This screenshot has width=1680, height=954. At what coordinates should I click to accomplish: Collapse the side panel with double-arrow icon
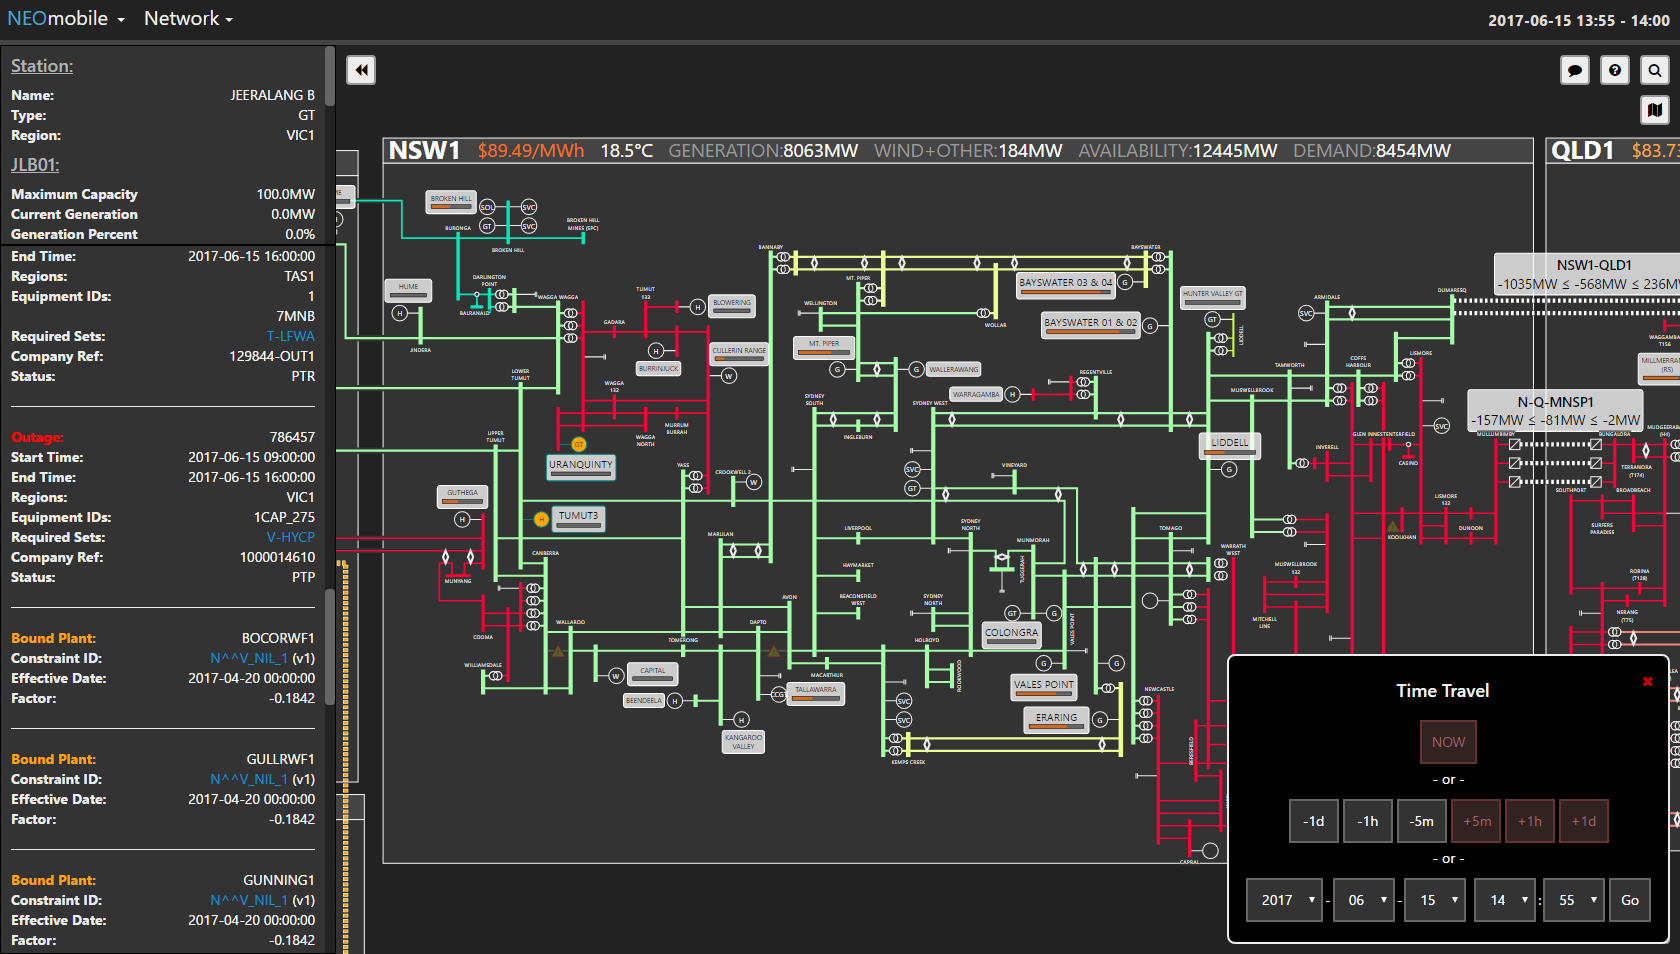pyautogui.click(x=361, y=70)
